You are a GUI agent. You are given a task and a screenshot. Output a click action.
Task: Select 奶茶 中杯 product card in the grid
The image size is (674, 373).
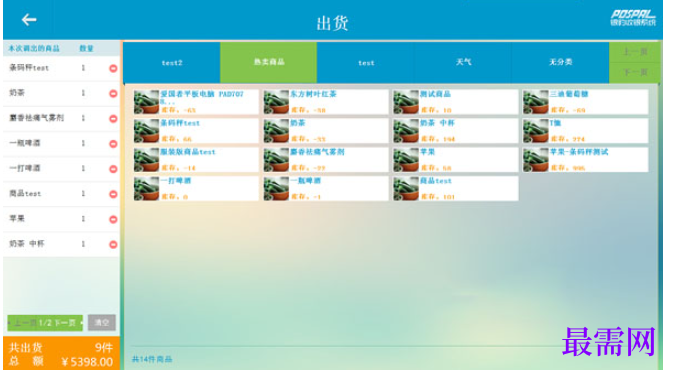(456, 131)
